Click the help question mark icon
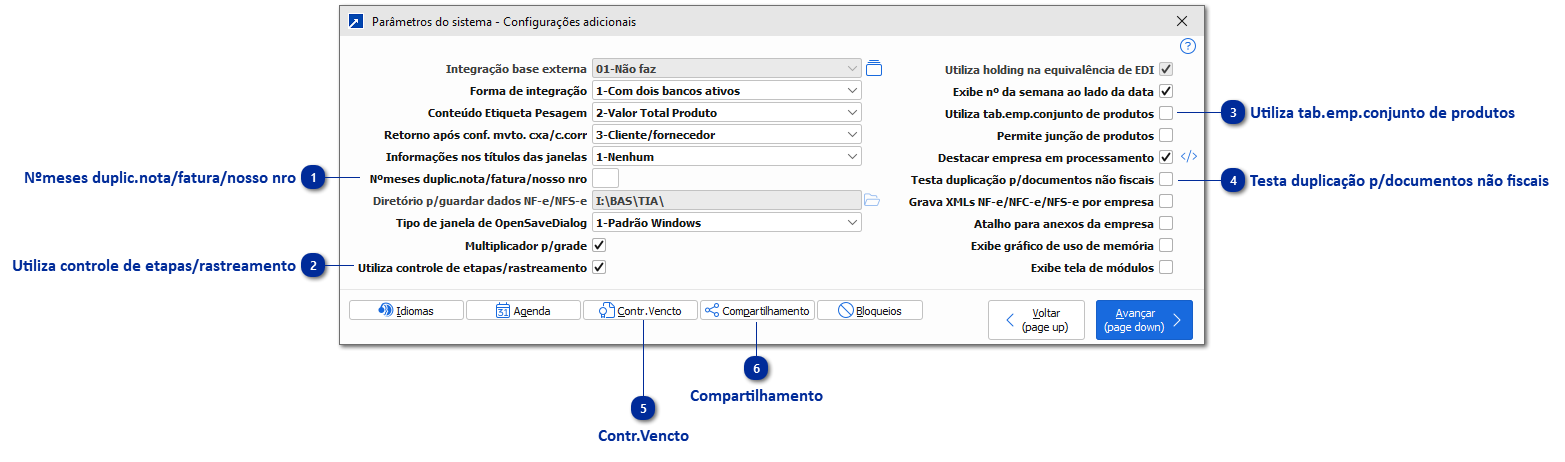This screenshot has height=462, width=1565. pyautogui.click(x=1188, y=46)
